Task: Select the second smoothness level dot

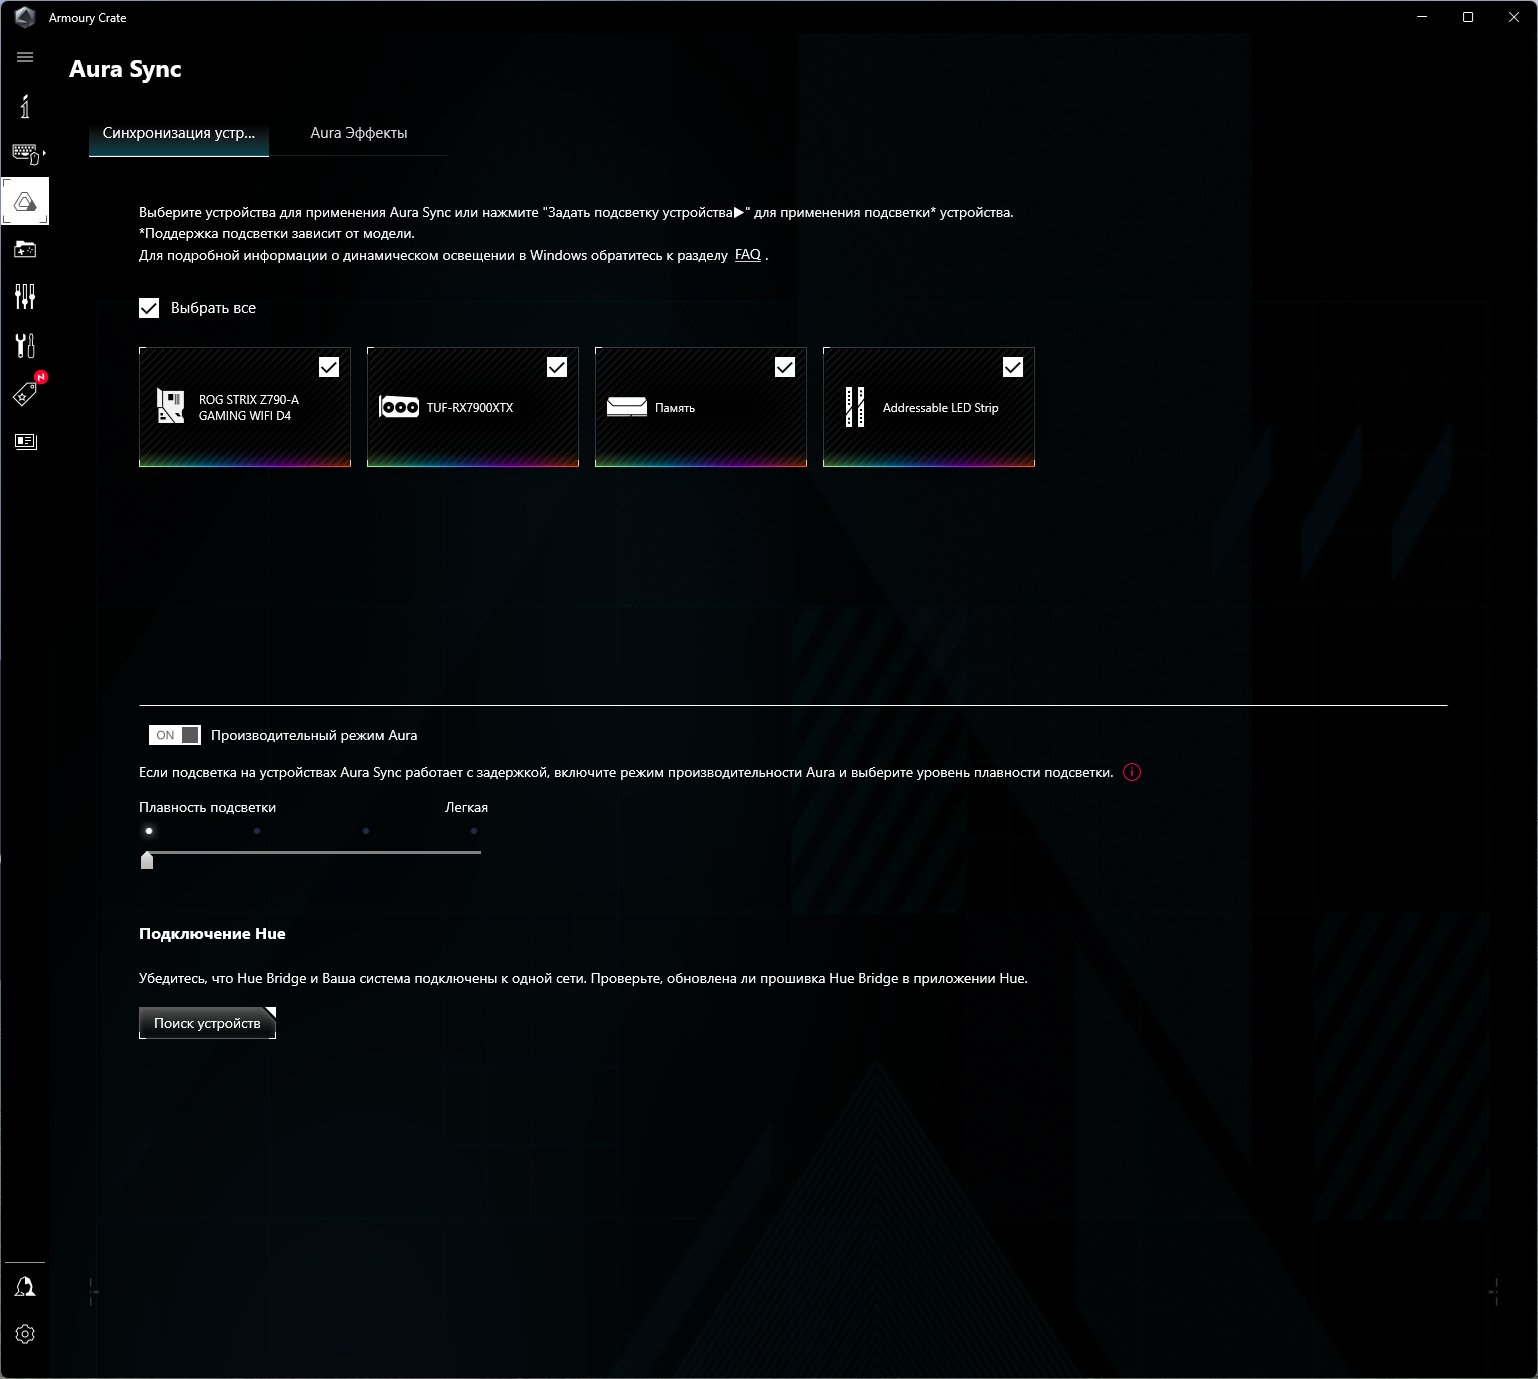Action: point(257,831)
